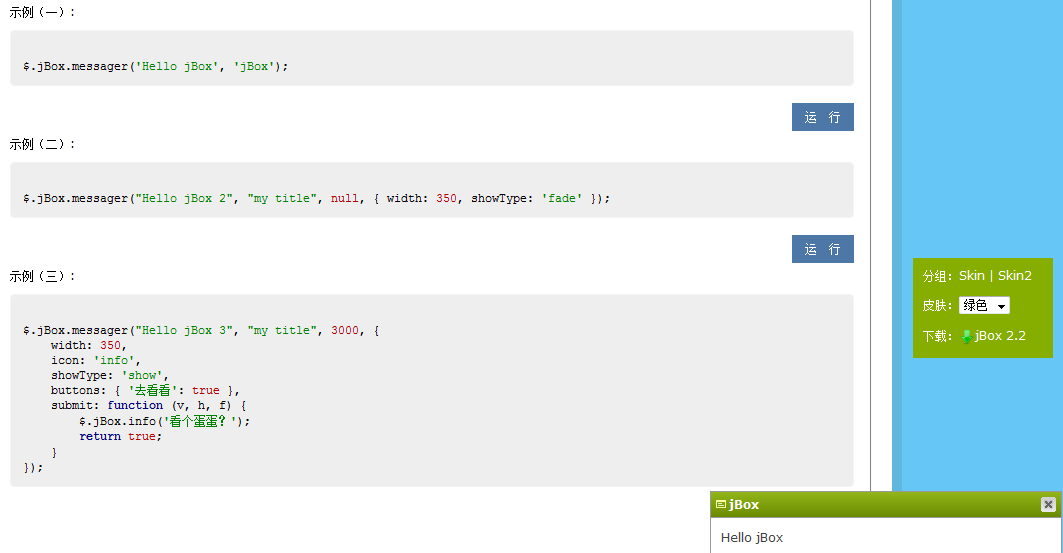Click the 示例（一） heading
Image resolution: width=1063 pixels, height=553 pixels.
pos(41,12)
